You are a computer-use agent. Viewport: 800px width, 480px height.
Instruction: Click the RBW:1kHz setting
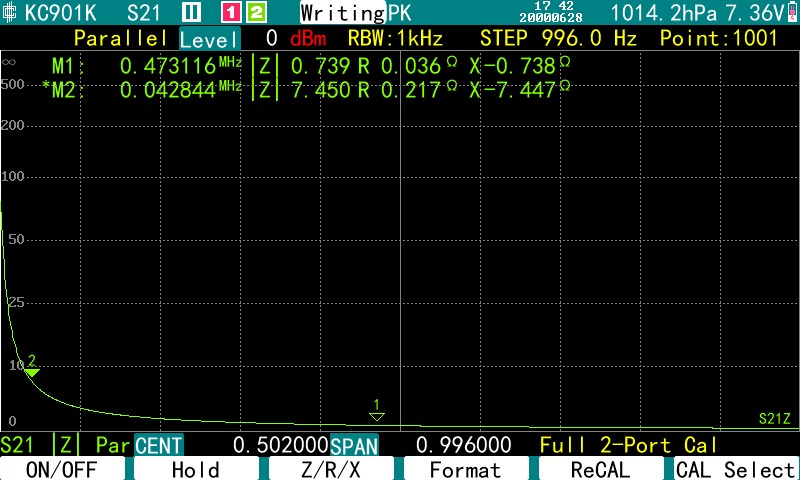point(395,38)
